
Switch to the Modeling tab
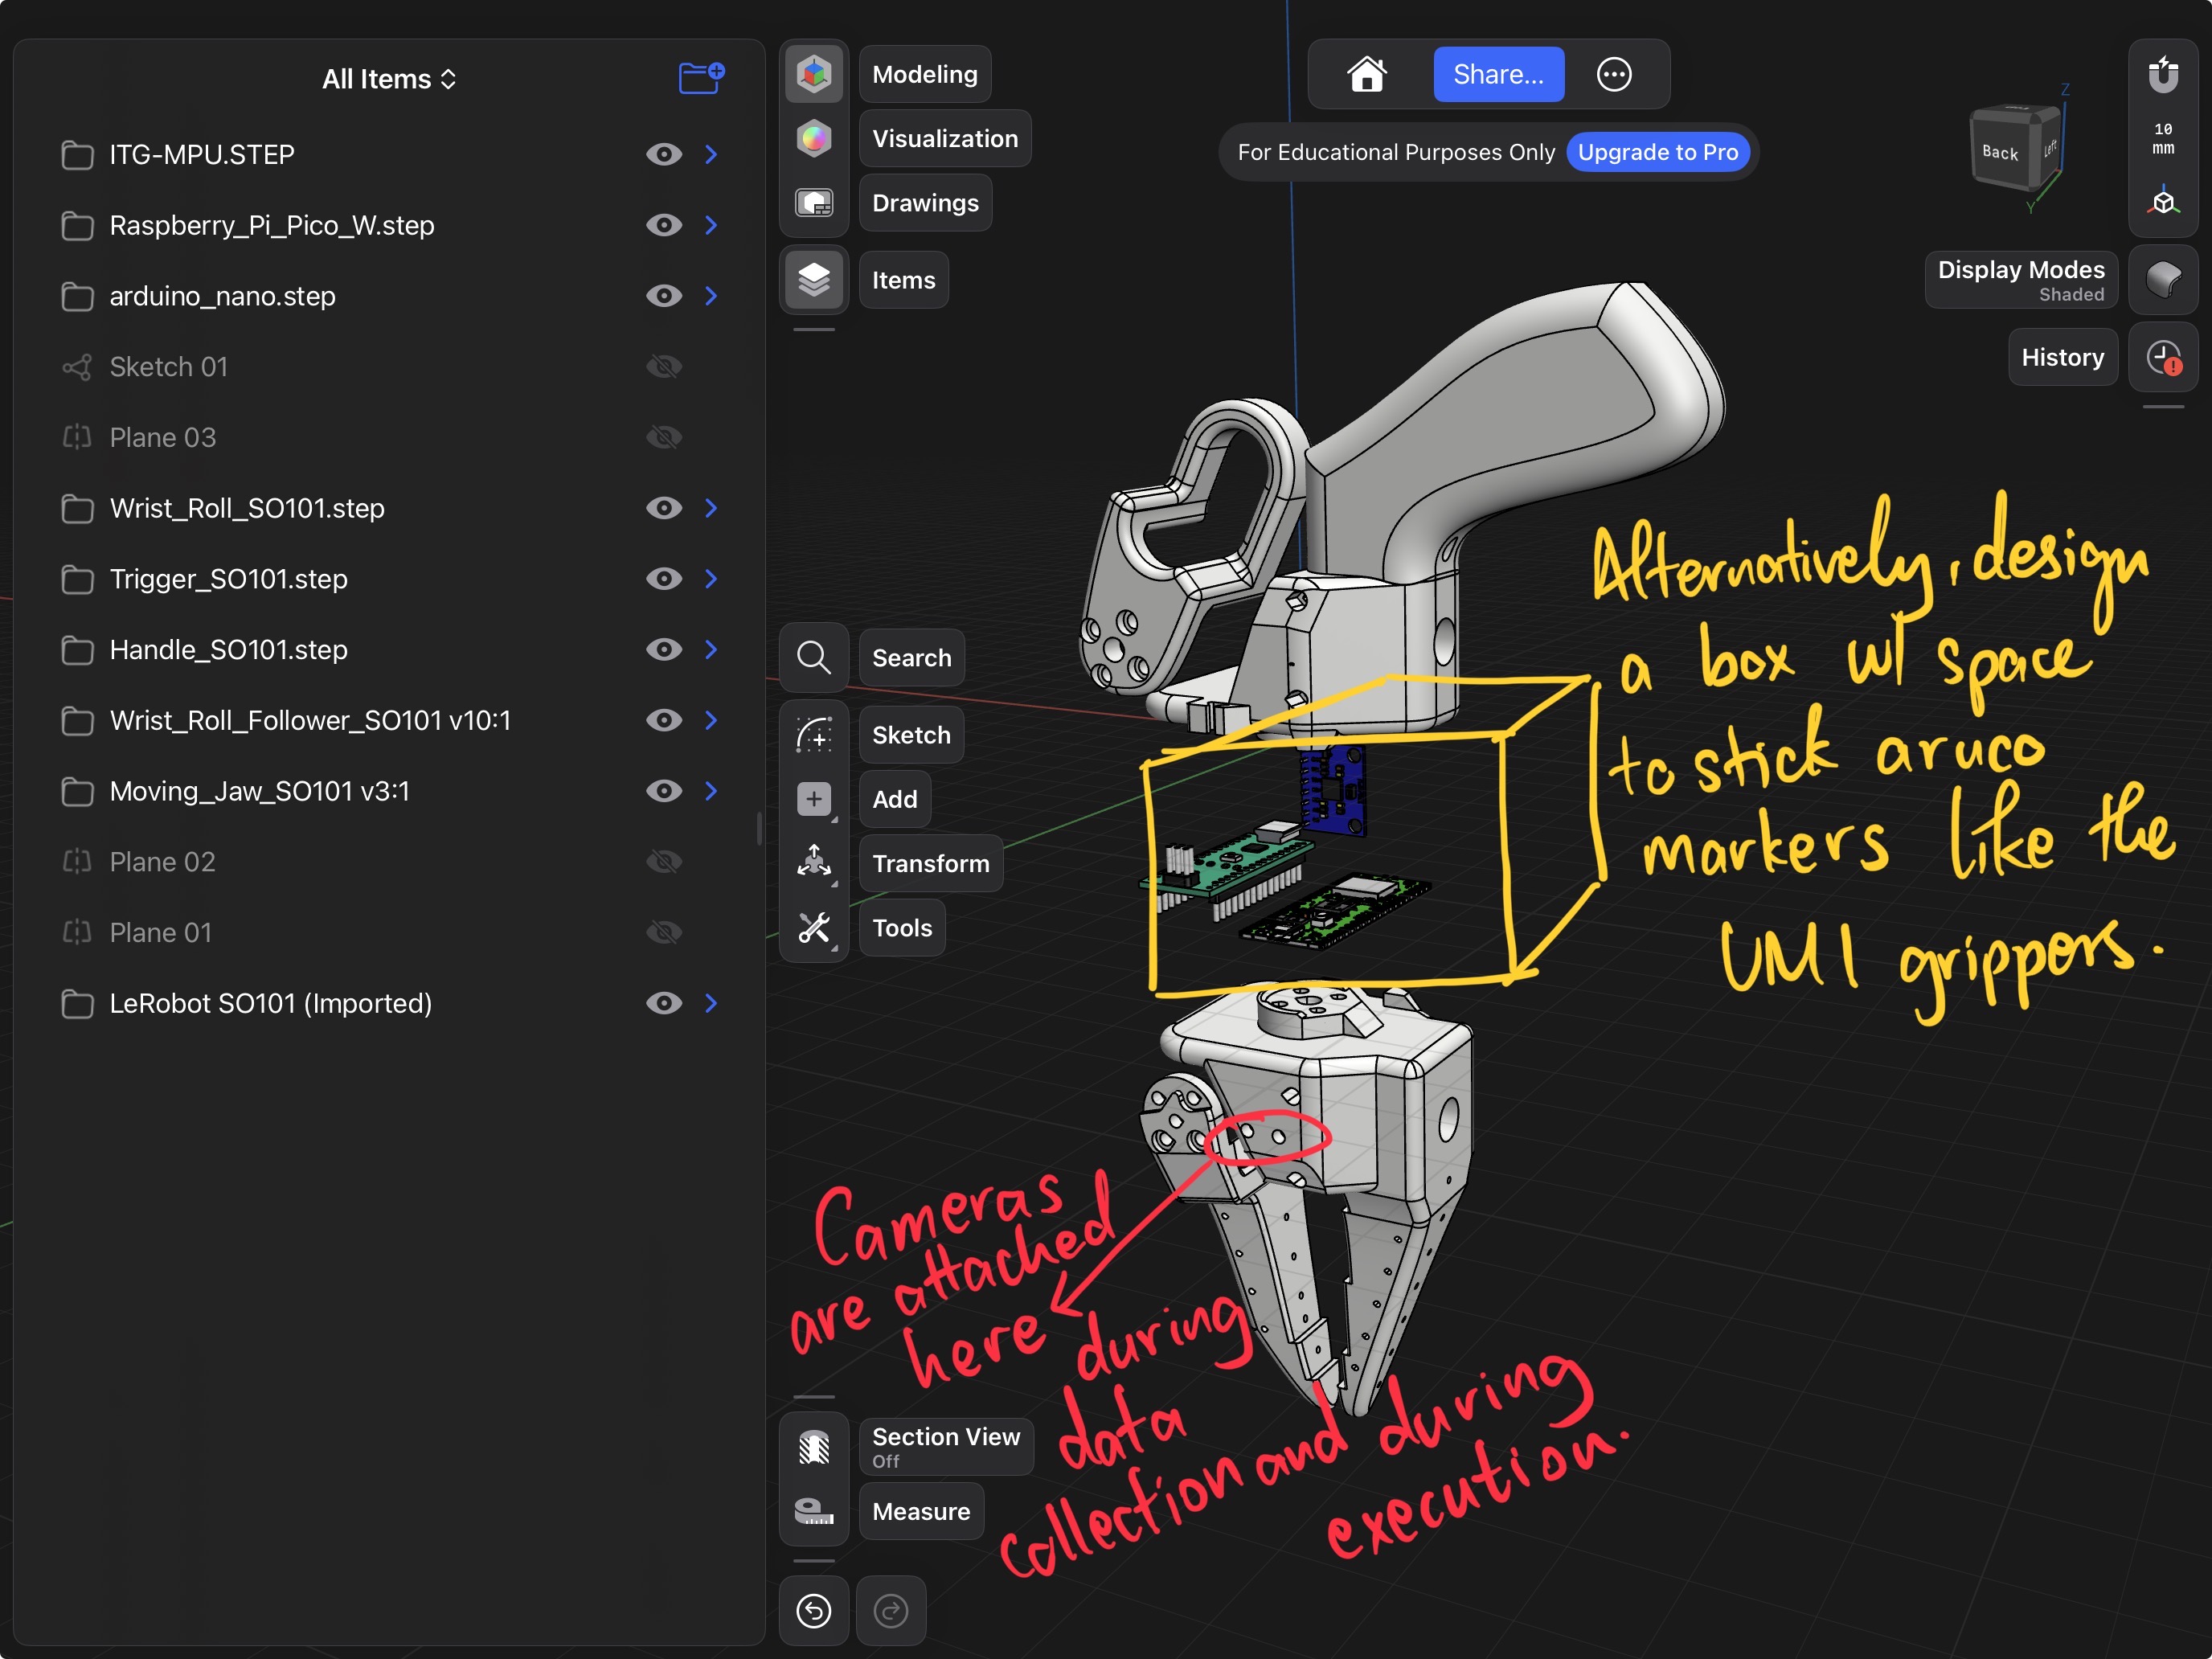tap(924, 73)
